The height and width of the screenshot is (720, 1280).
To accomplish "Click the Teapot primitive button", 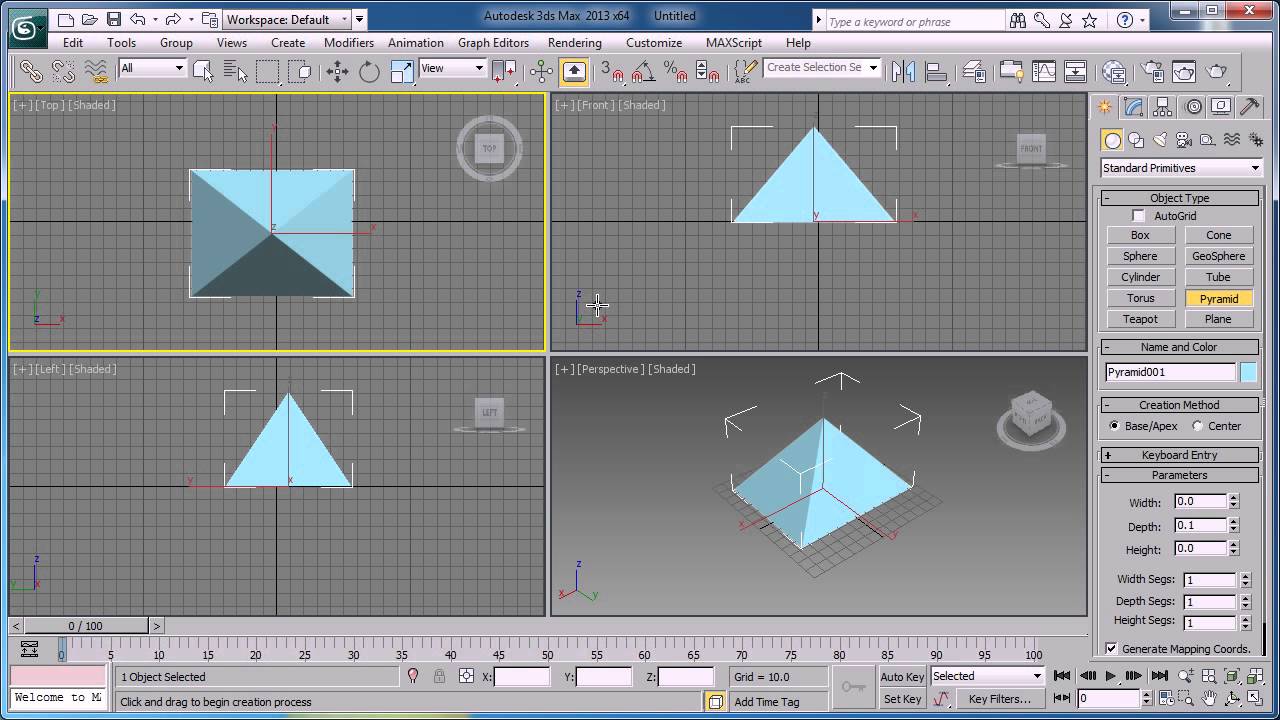I will 1140,319.
